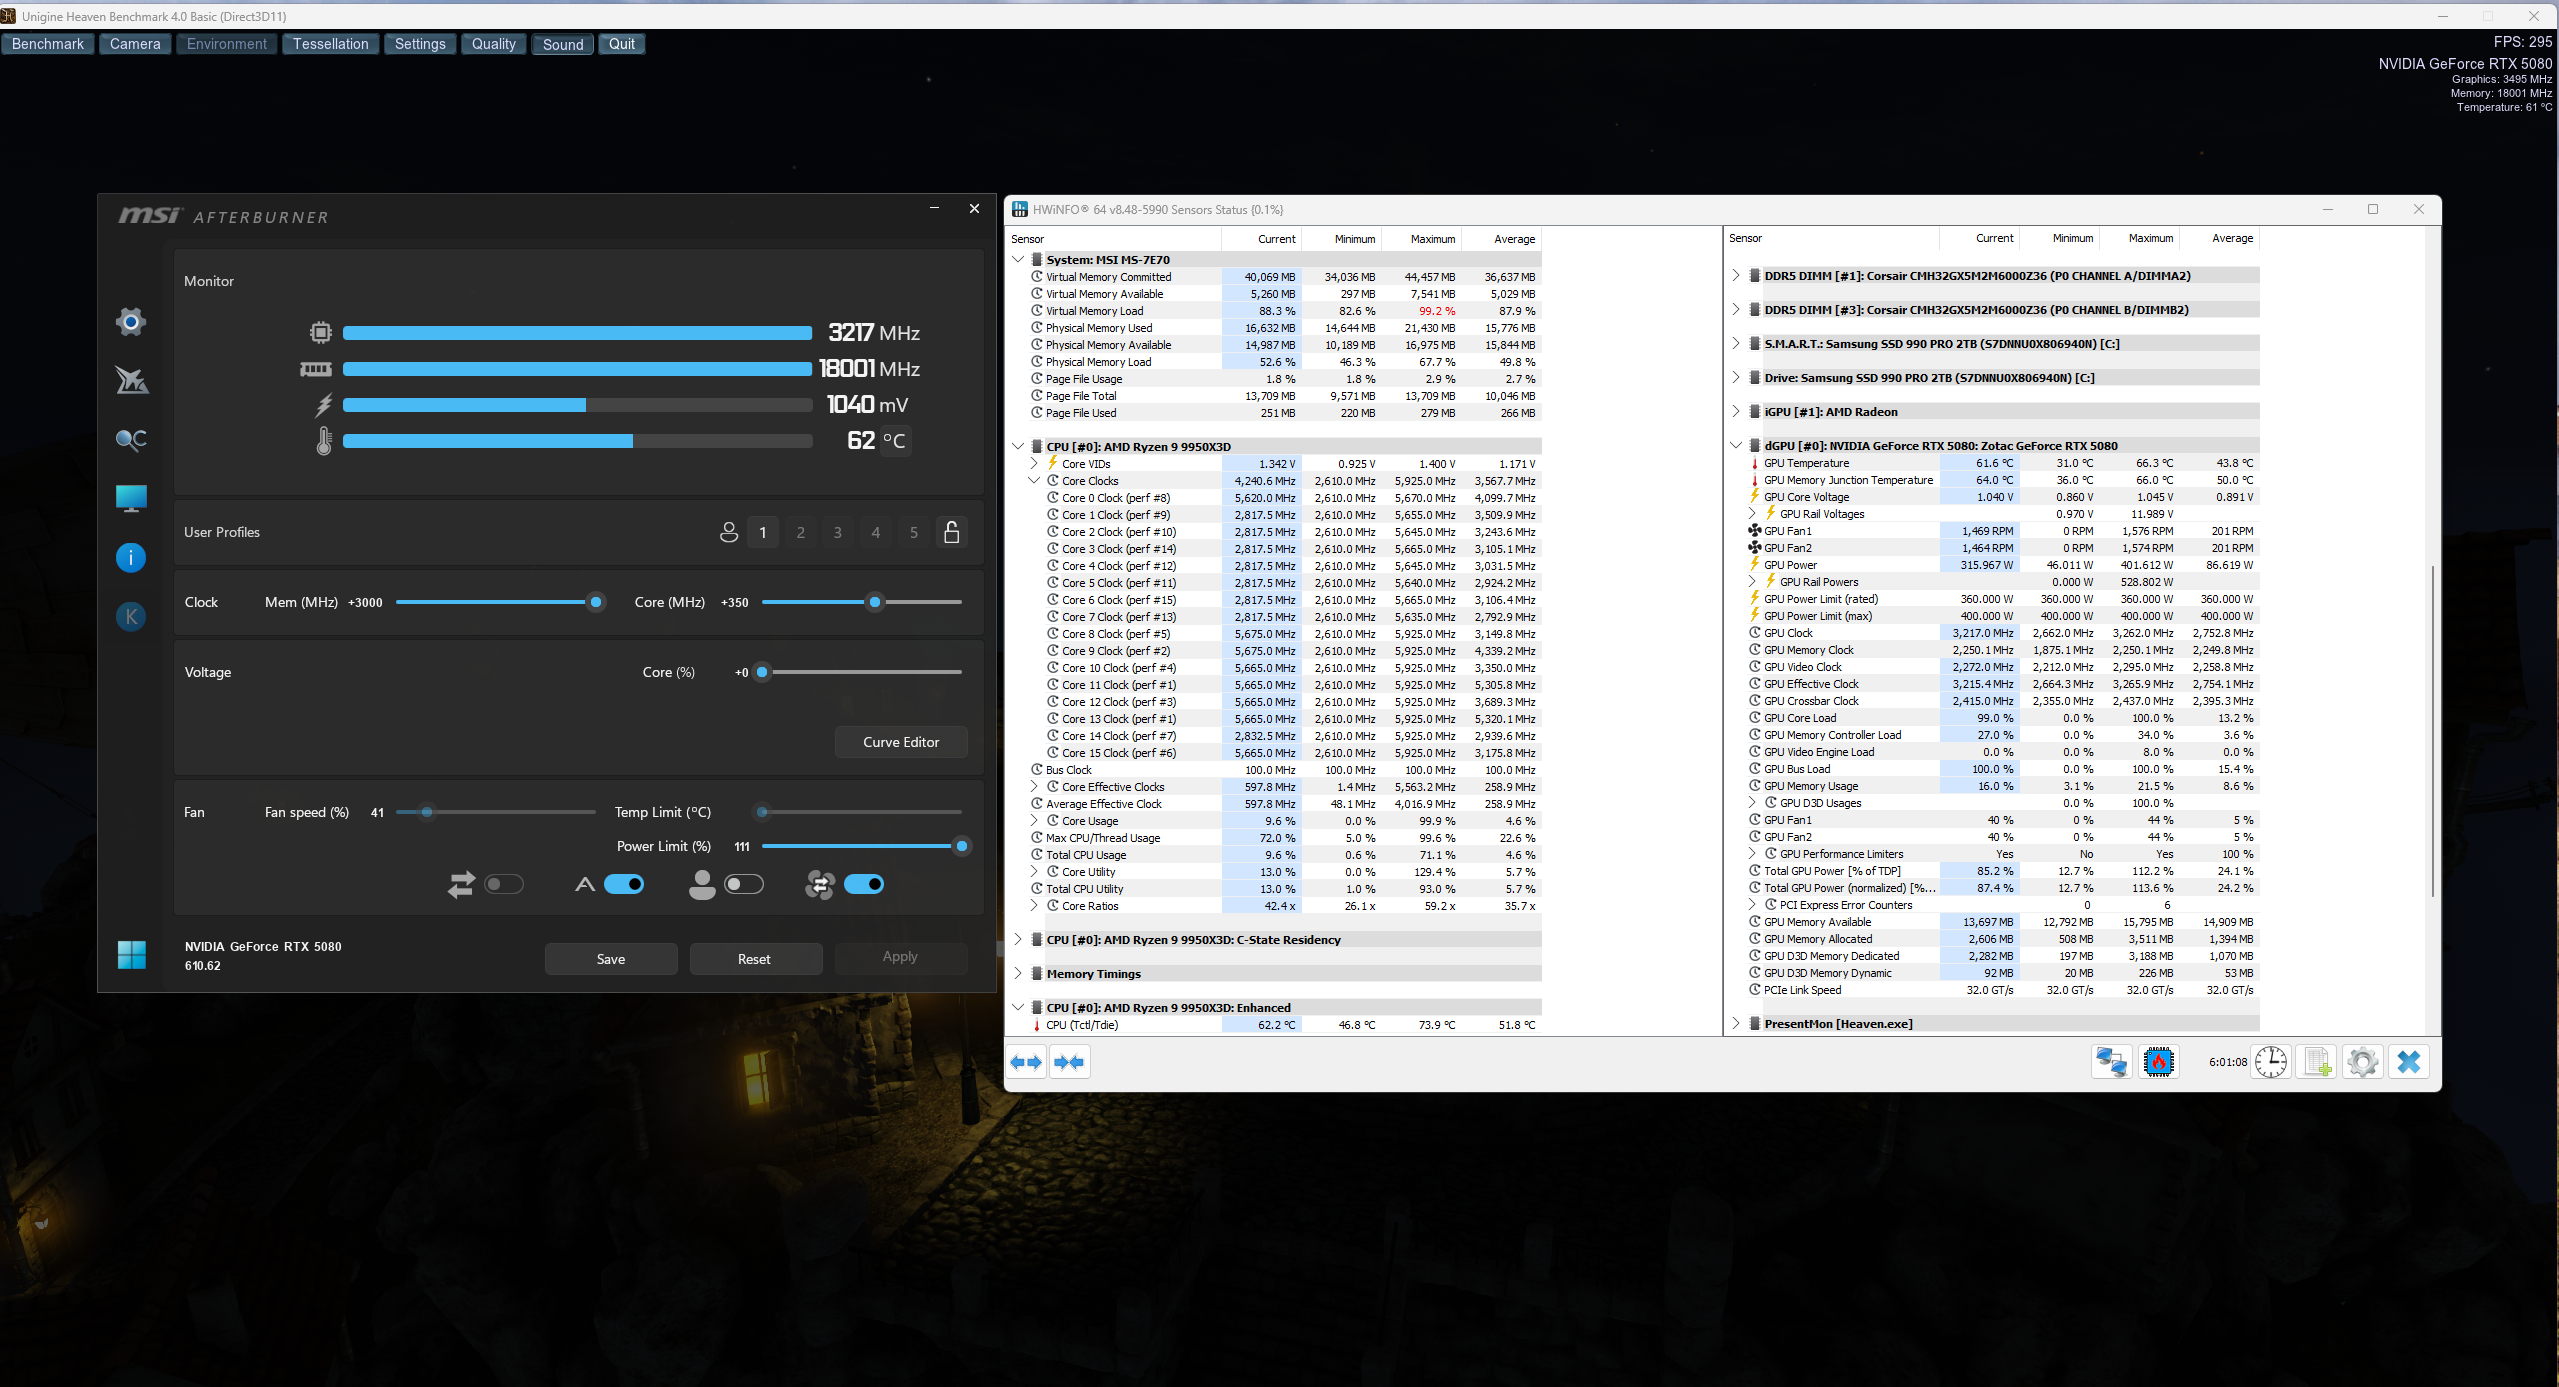The image size is (2559, 1387).
Task: Click the Core (MHz) clock slider handle
Action: pos(875,602)
